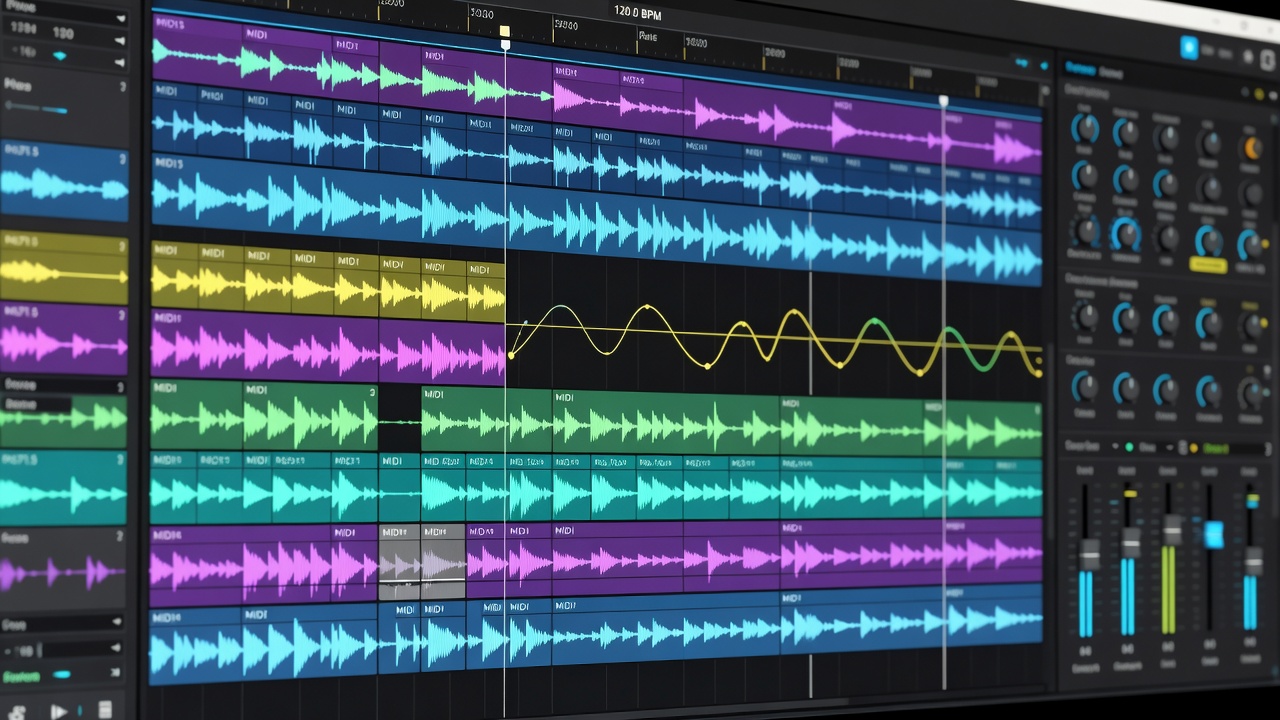Image resolution: width=1280 pixels, height=720 pixels.
Task: Click the play button in the transport
Action: coord(58,711)
